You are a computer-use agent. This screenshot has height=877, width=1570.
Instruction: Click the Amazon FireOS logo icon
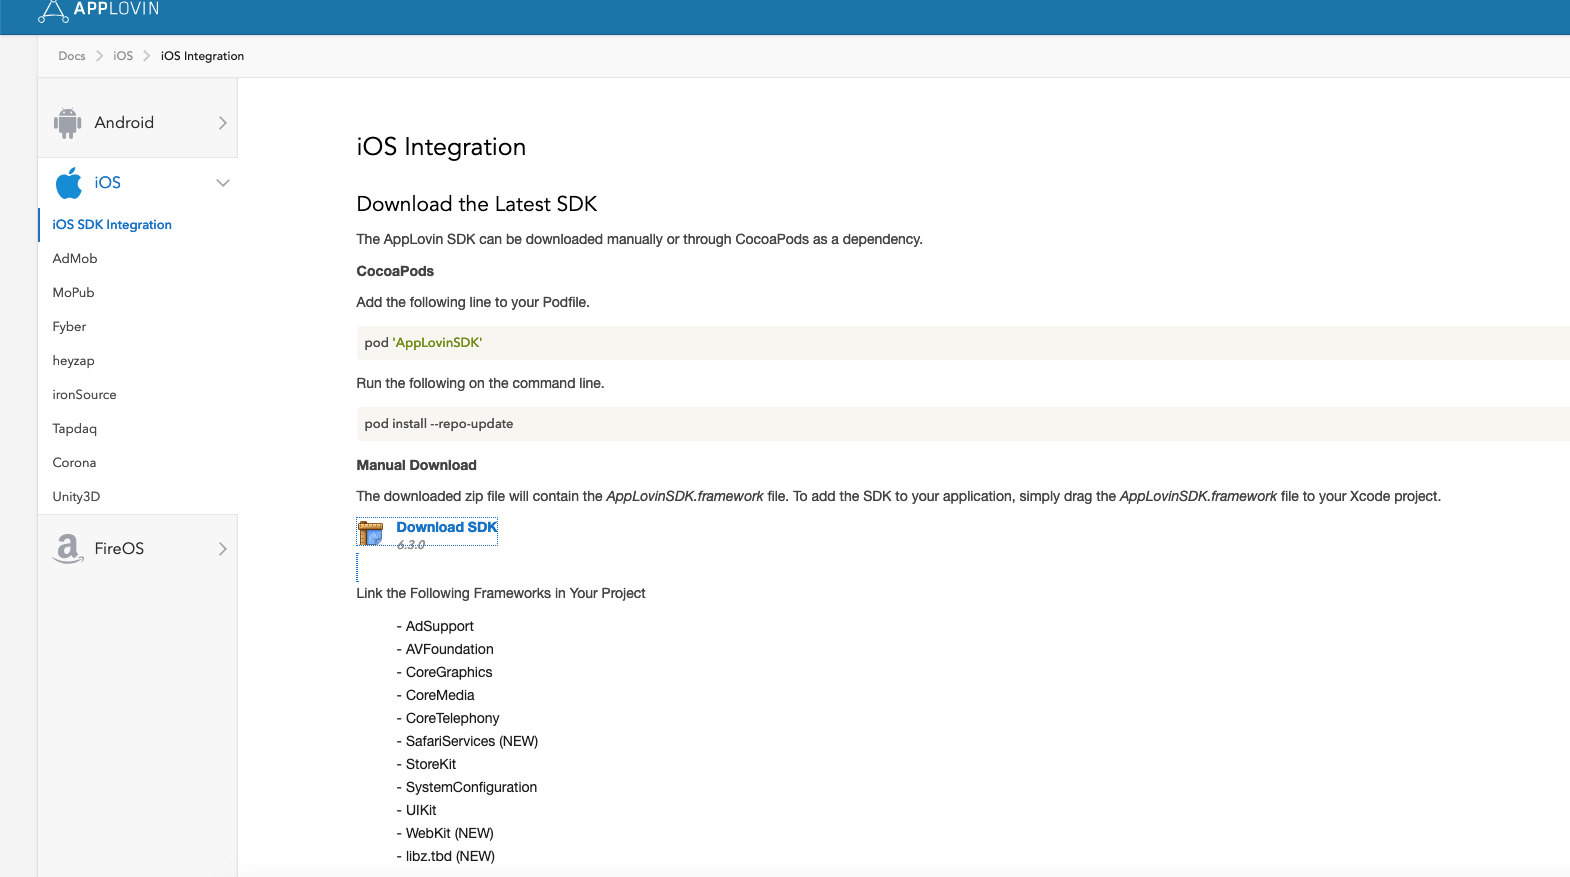(x=67, y=548)
